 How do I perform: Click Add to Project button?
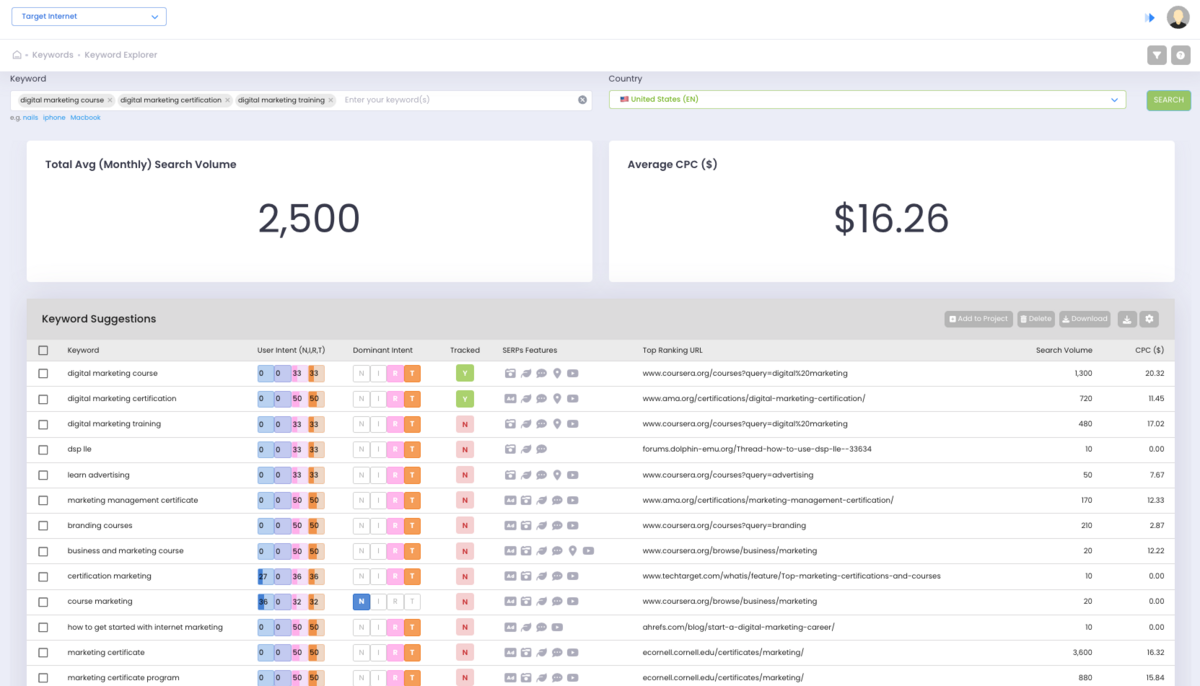979,319
